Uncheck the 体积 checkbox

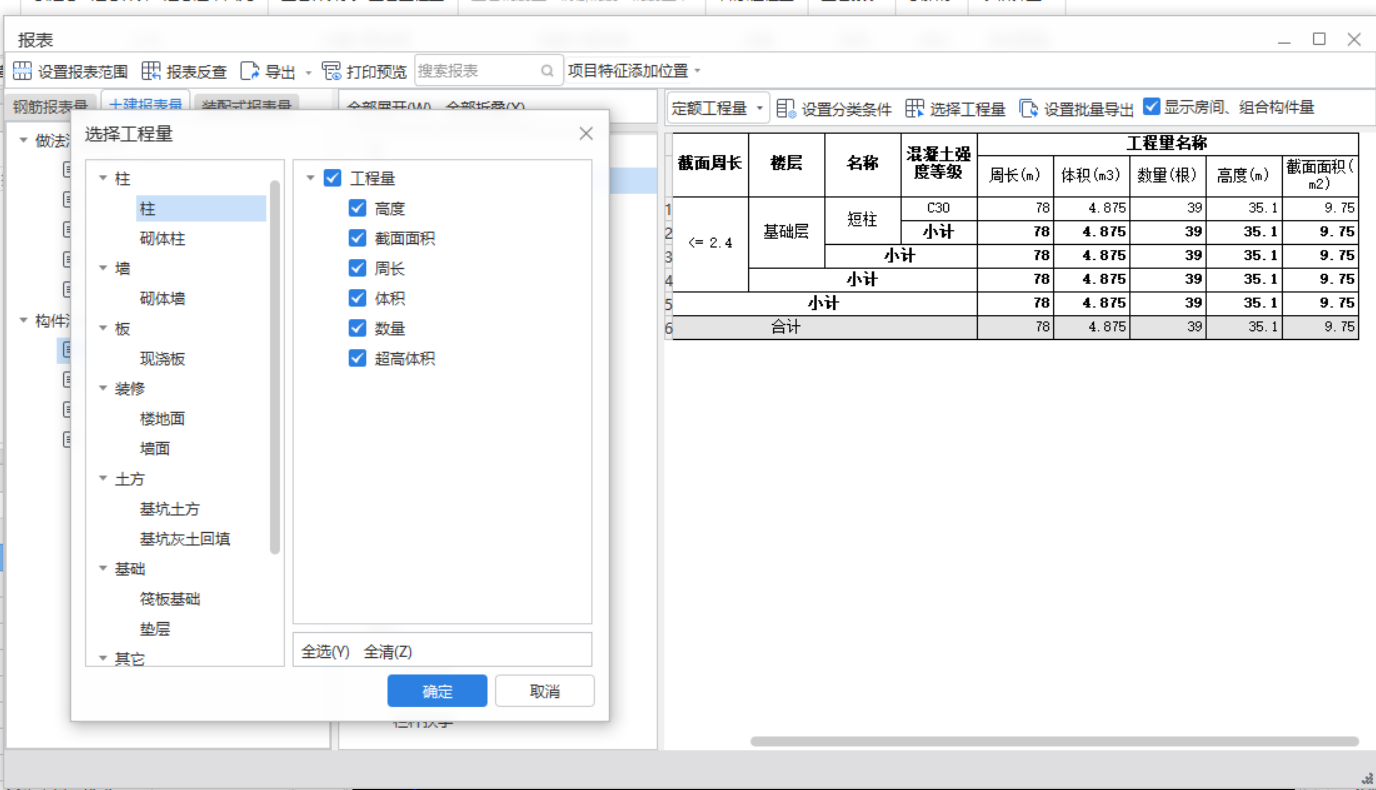[357, 298]
